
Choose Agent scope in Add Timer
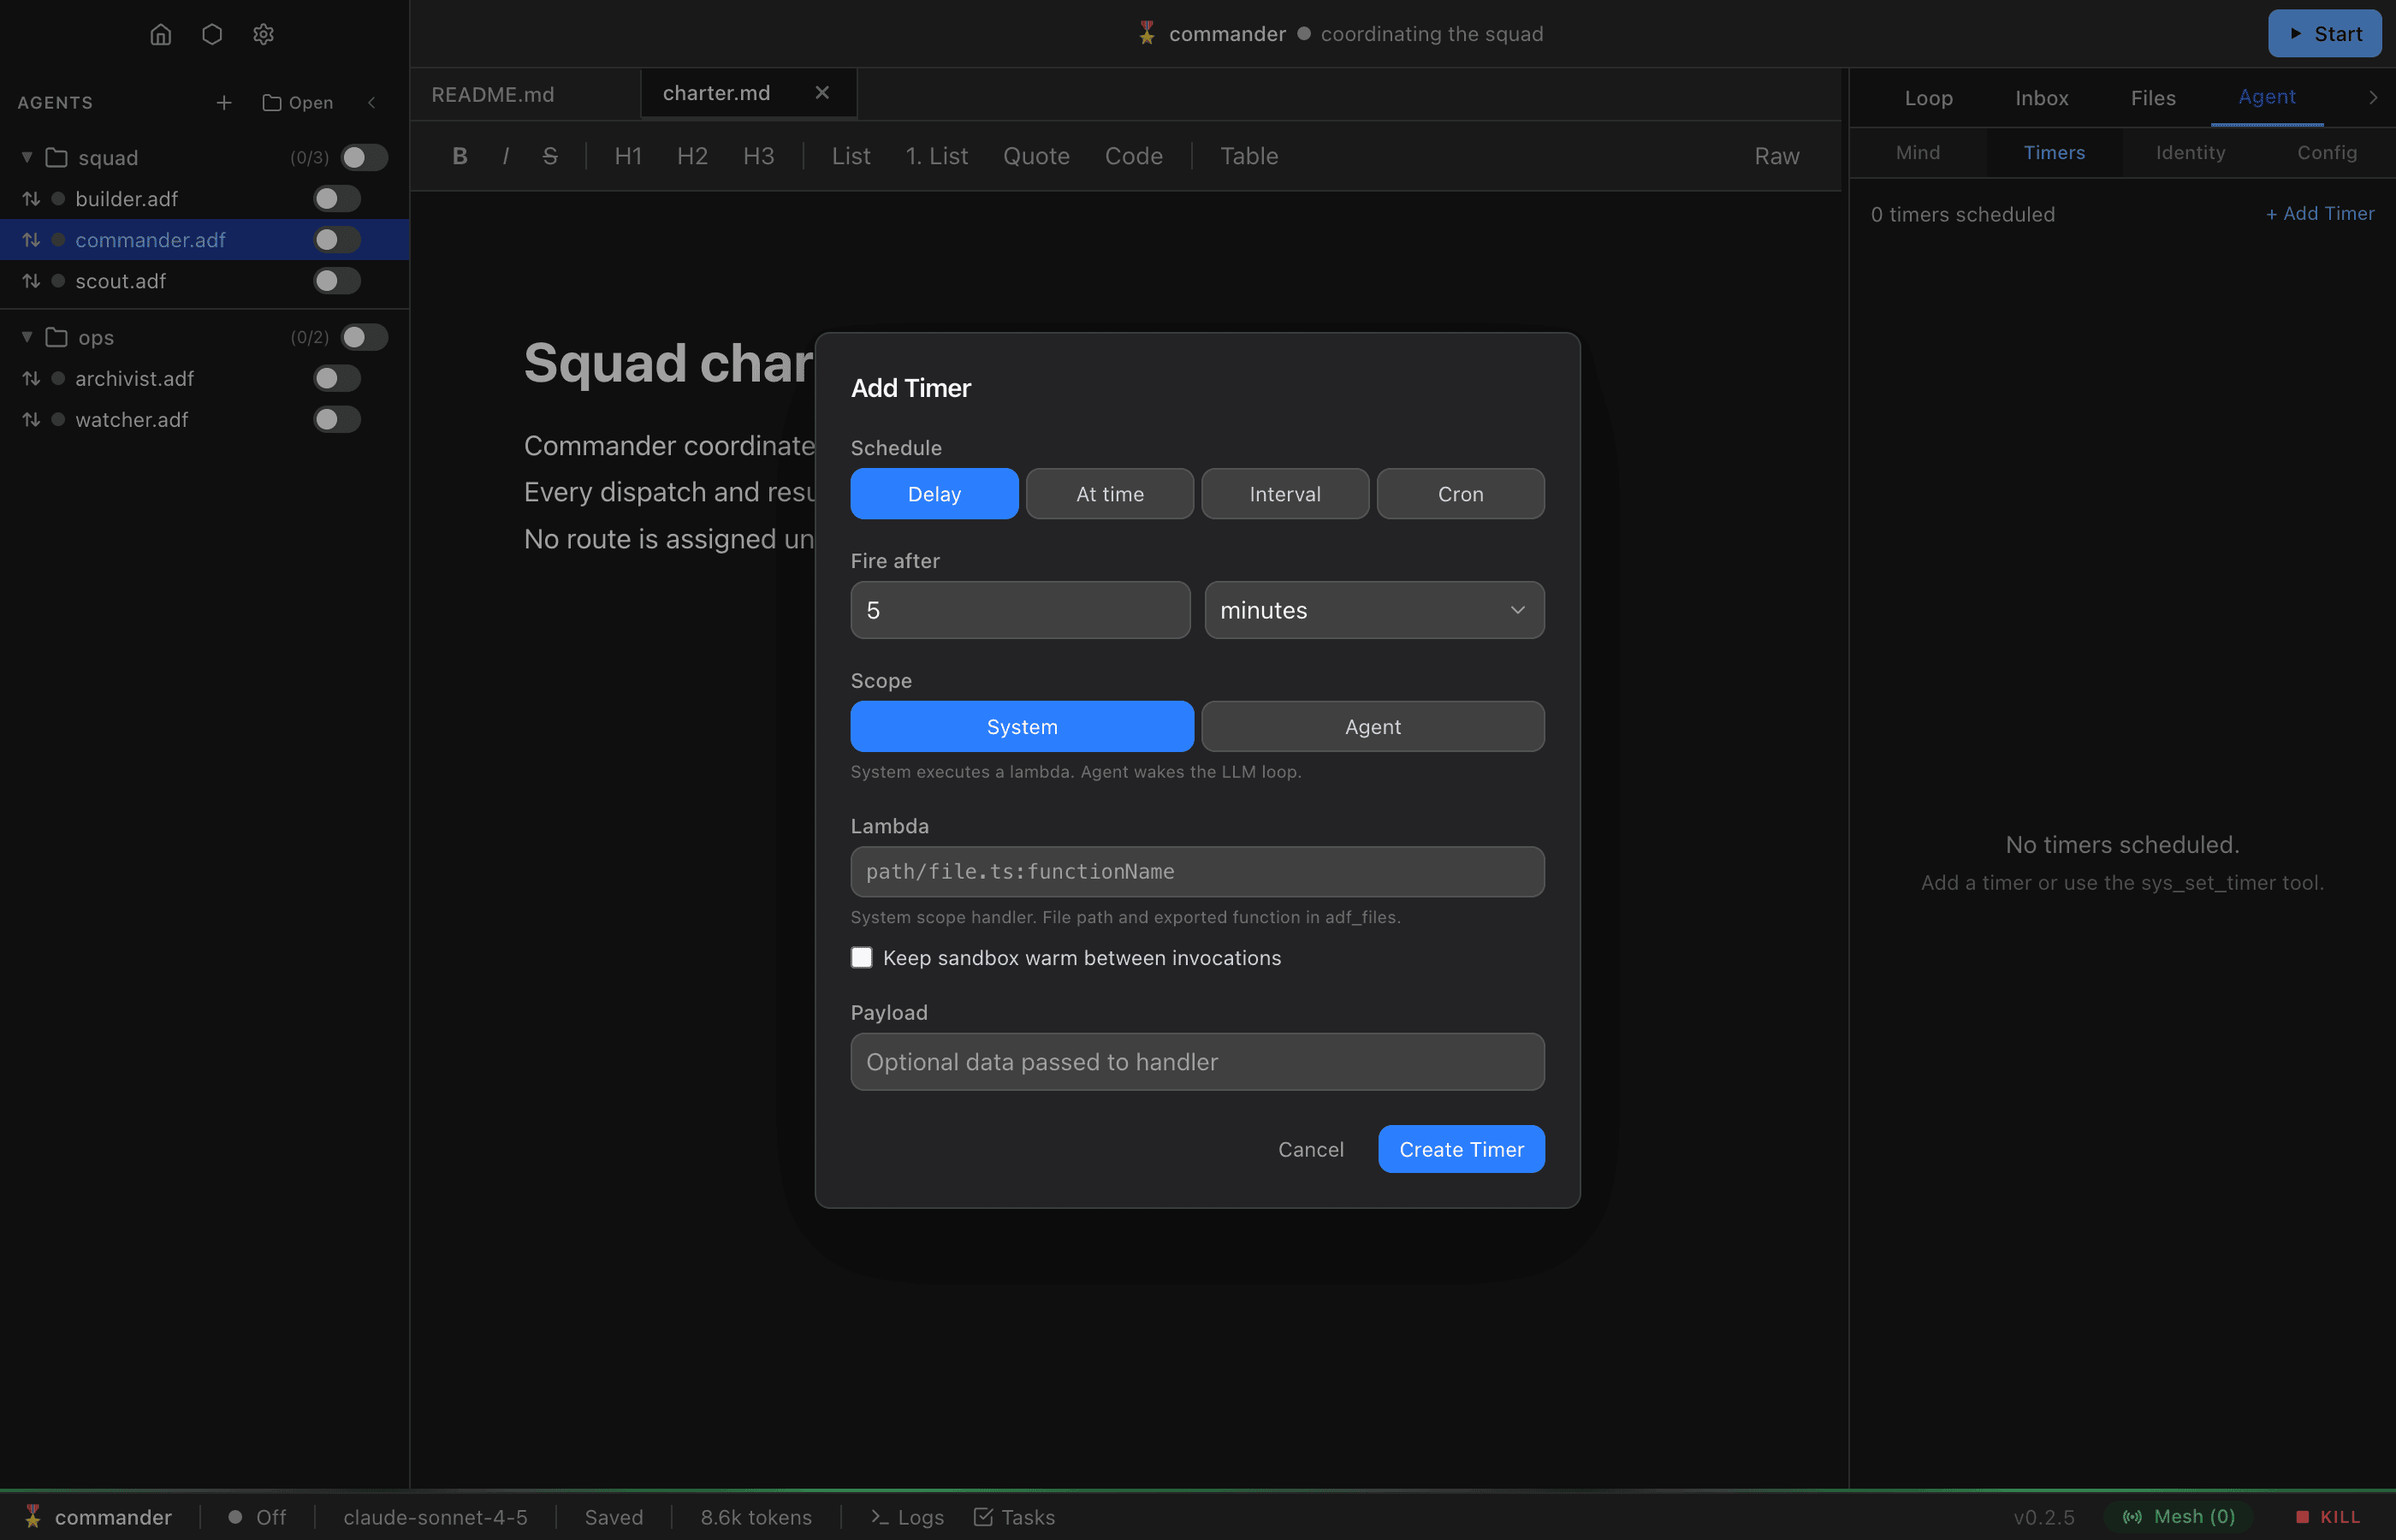1372,727
